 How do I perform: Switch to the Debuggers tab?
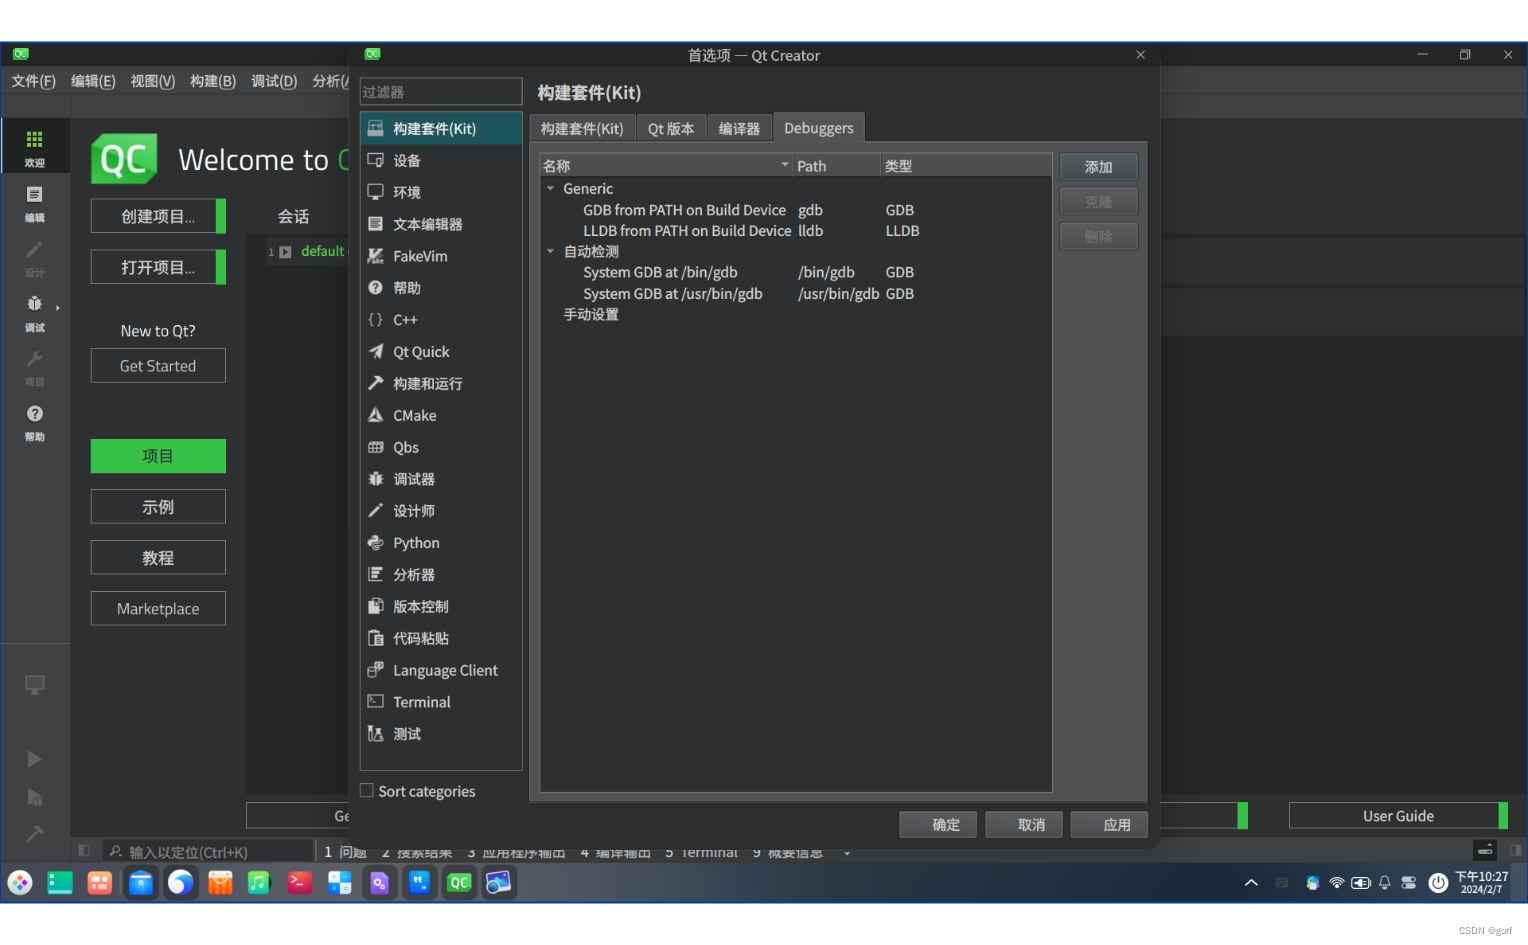click(819, 128)
